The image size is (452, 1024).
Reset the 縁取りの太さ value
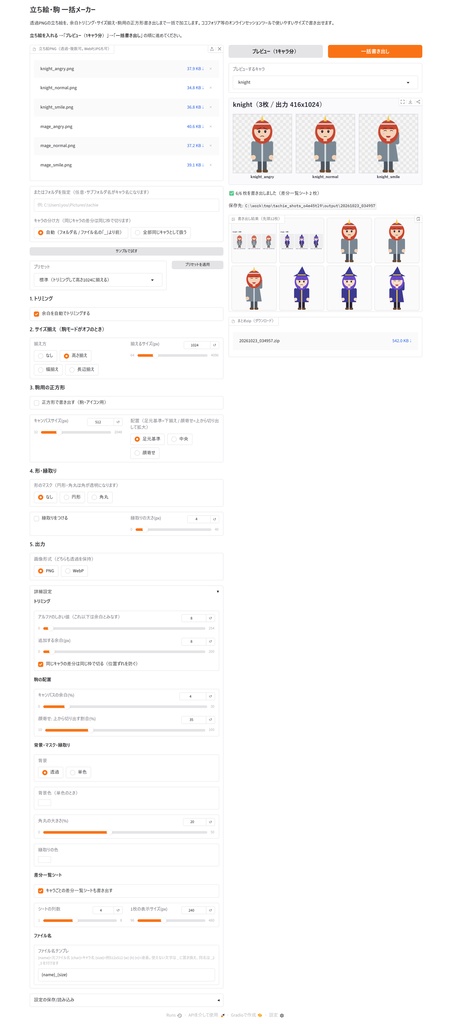(x=216, y=519)
